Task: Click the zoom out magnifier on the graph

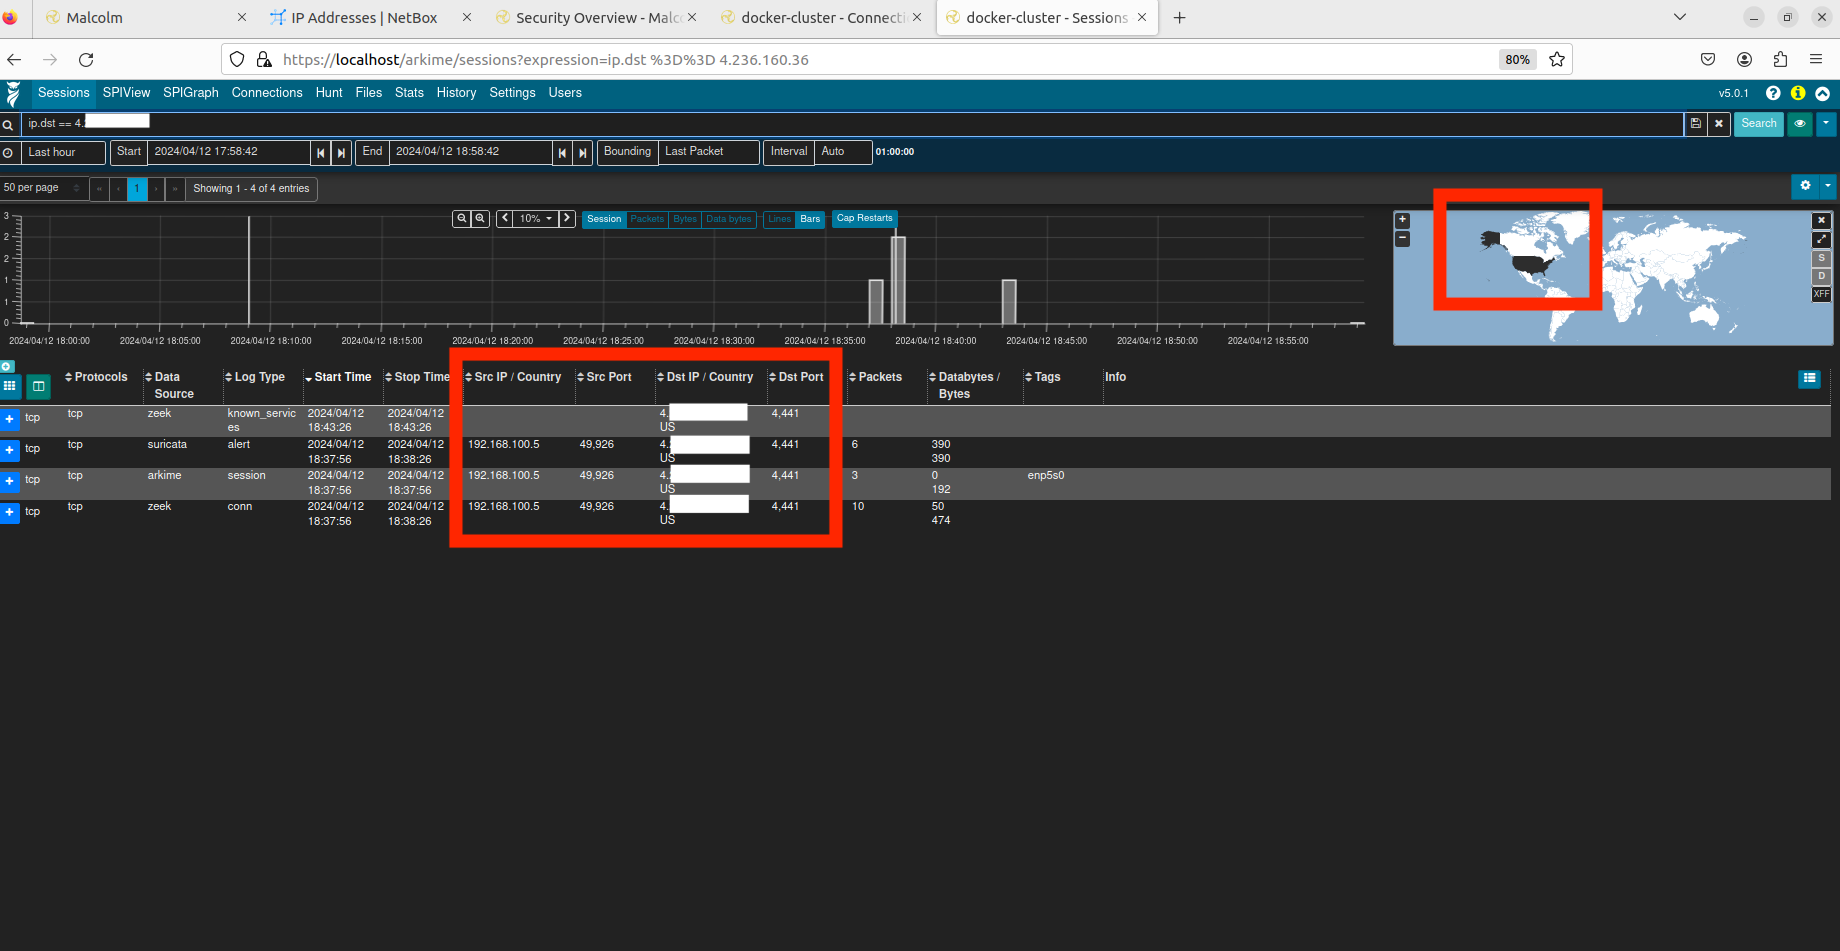Action: [481, 219]
